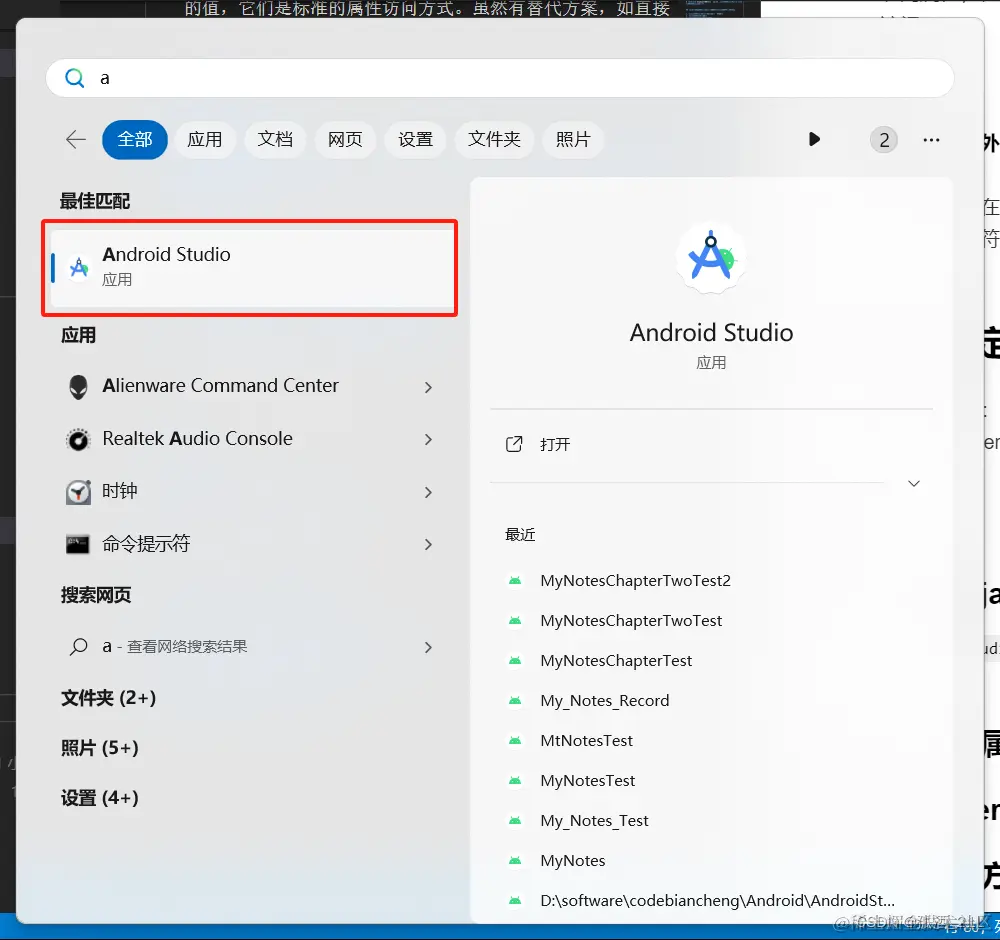Screen dimensions: 1000x940
Task: Select the 设置 filter tab
Action: pyautogui.click(x=415, y=139)
